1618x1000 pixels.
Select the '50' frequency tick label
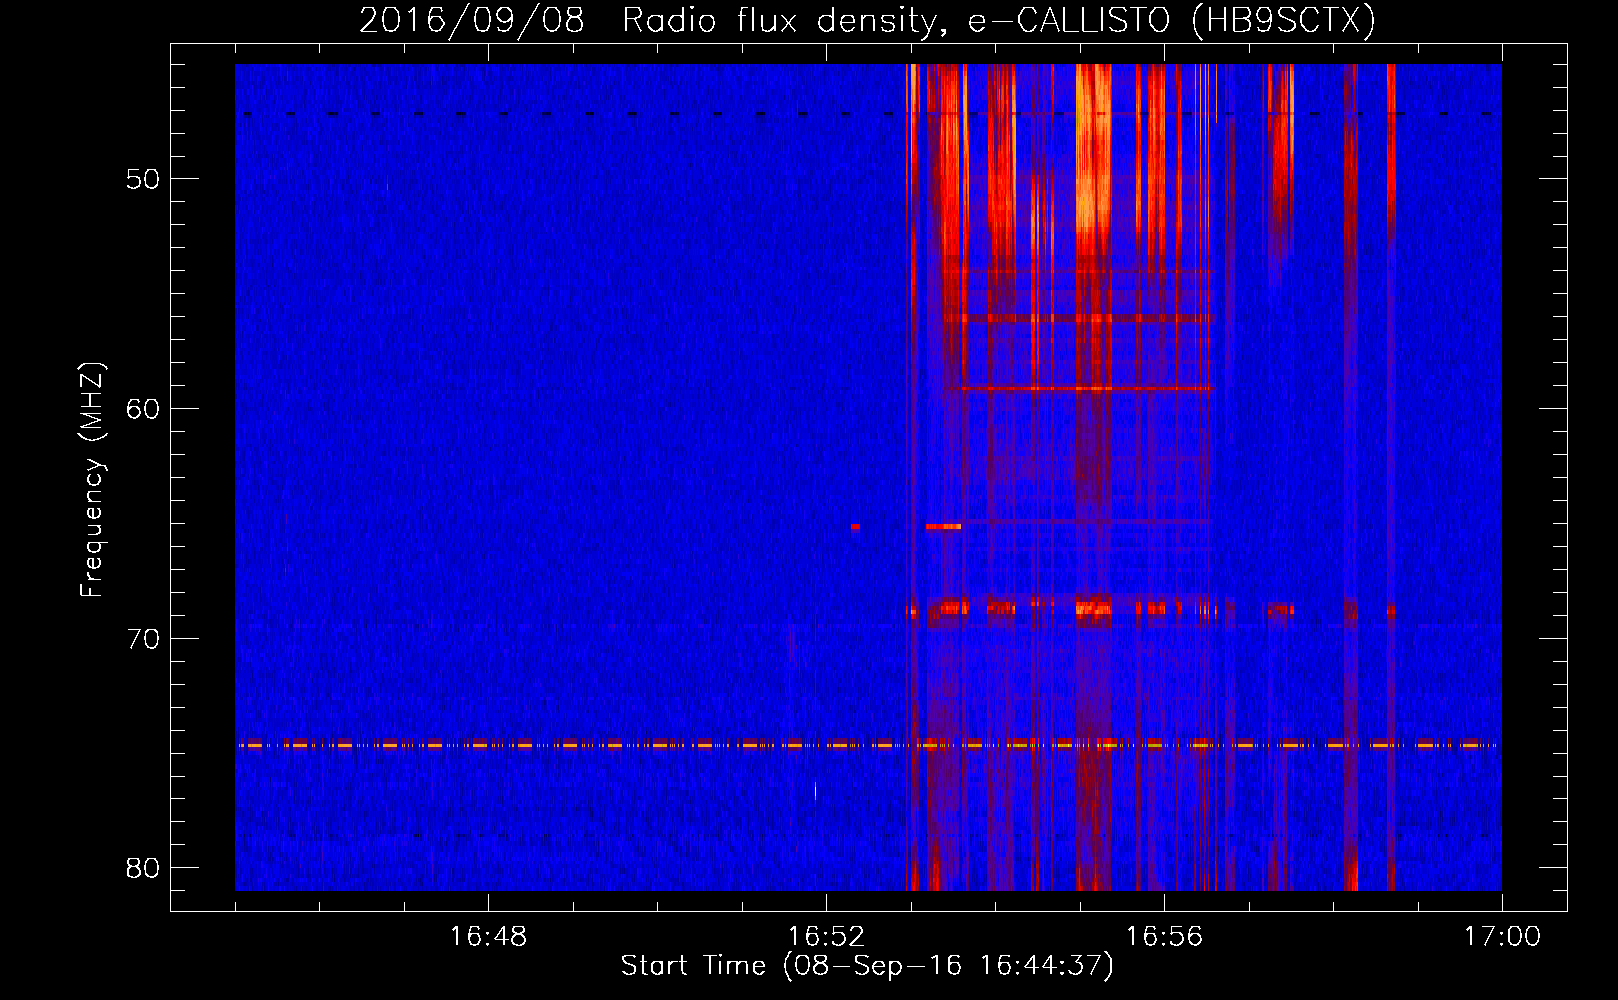(x=143, y=180)
